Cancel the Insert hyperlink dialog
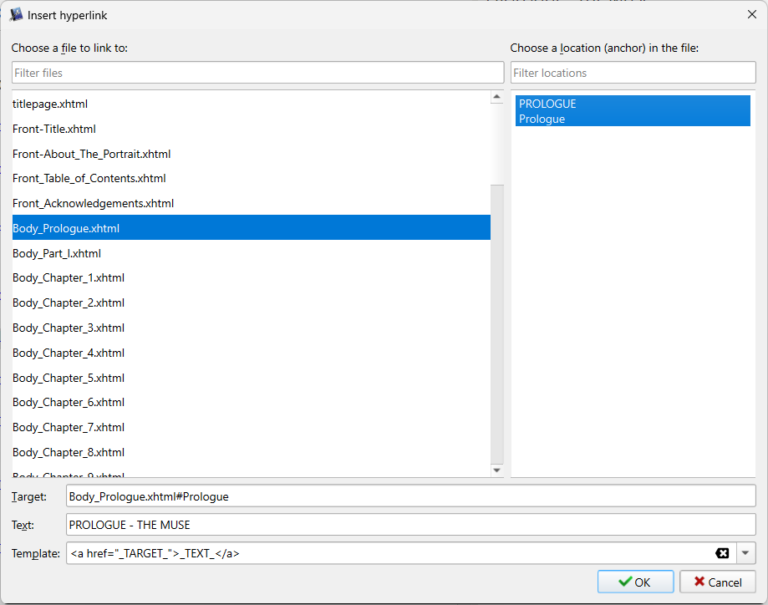The width and height of the screenshot is (768, 605). pyautogui.click(x=717, y=582)
